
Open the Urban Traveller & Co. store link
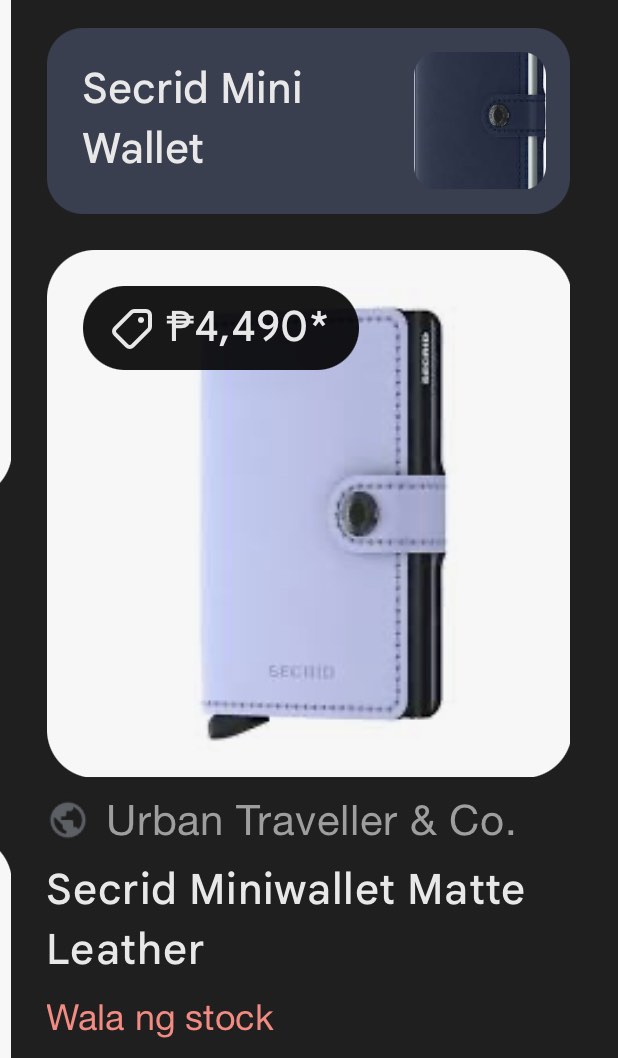tap(310, 820)
